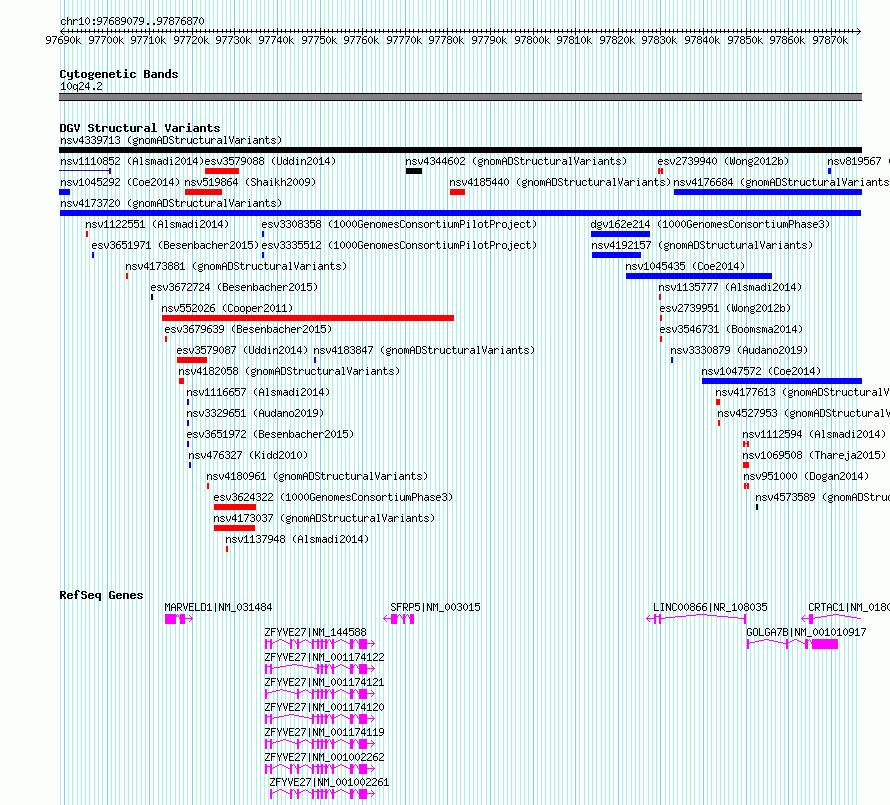890x805 pixels.
Task: Click the red esv3579088 variant bar
Action: tap(222, 171)
